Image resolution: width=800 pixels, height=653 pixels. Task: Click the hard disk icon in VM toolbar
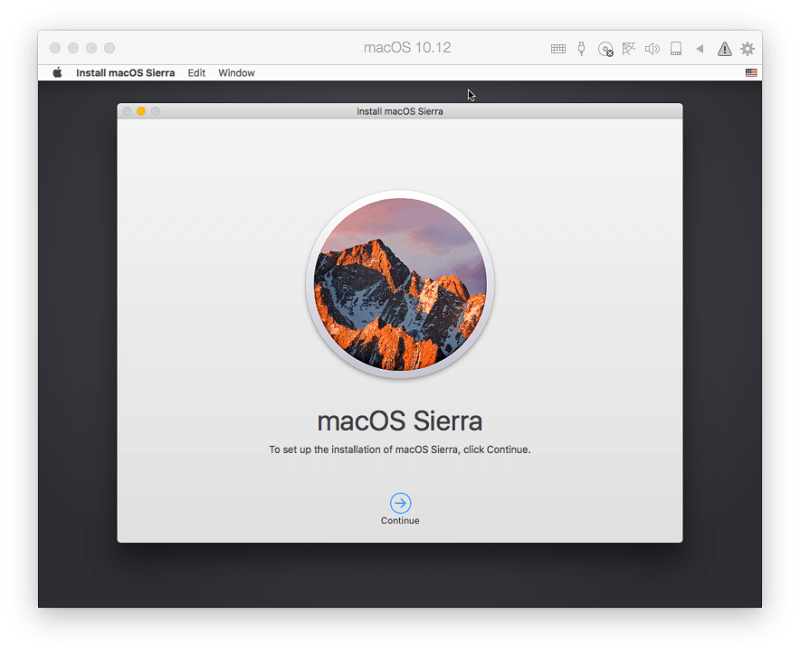(676, 48)
